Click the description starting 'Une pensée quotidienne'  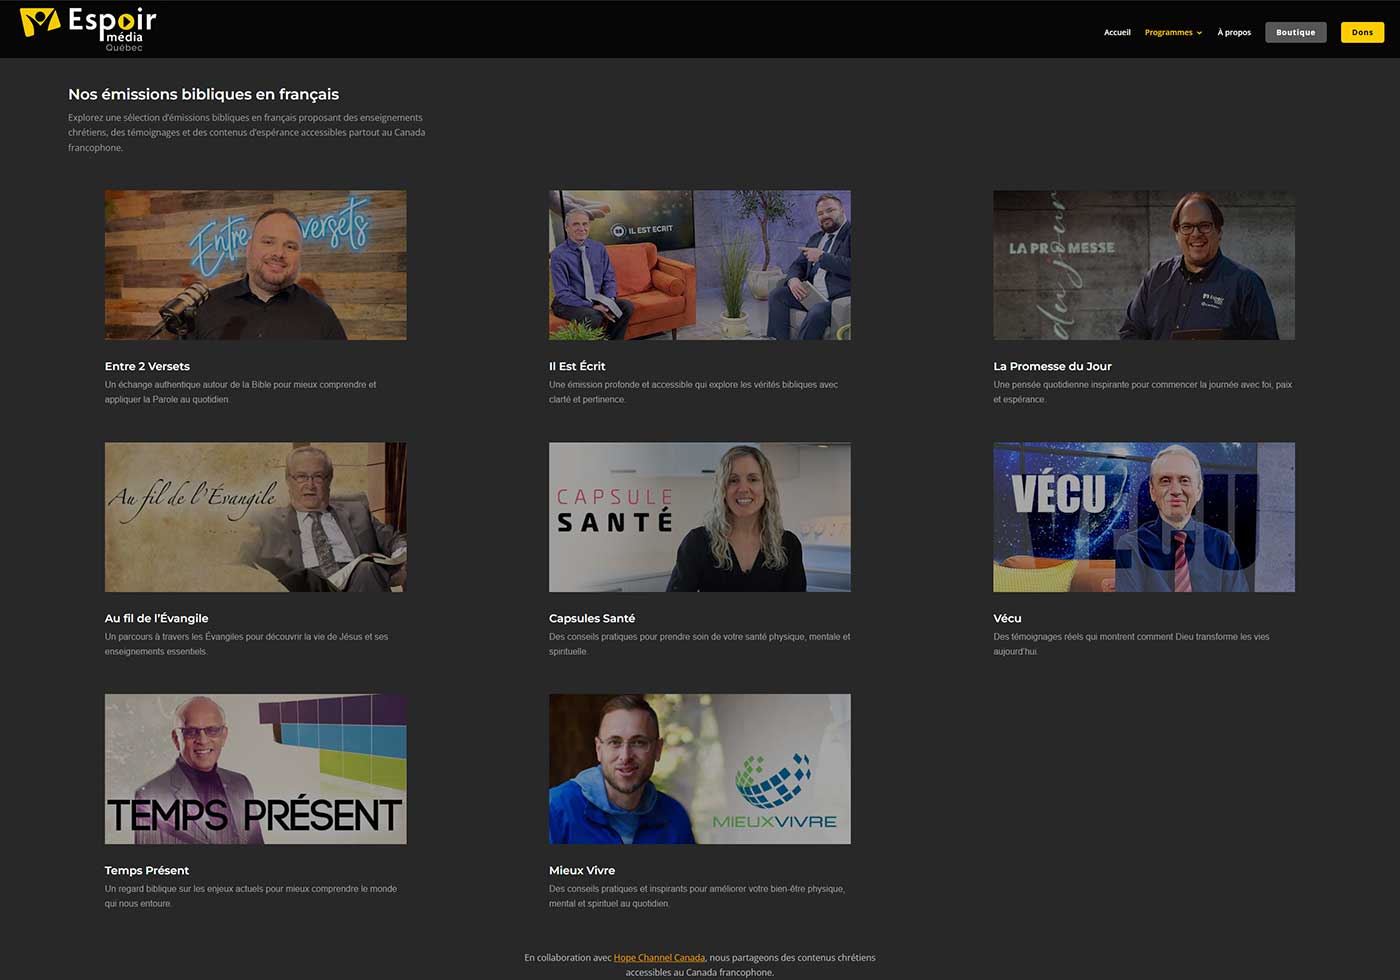1142,392
